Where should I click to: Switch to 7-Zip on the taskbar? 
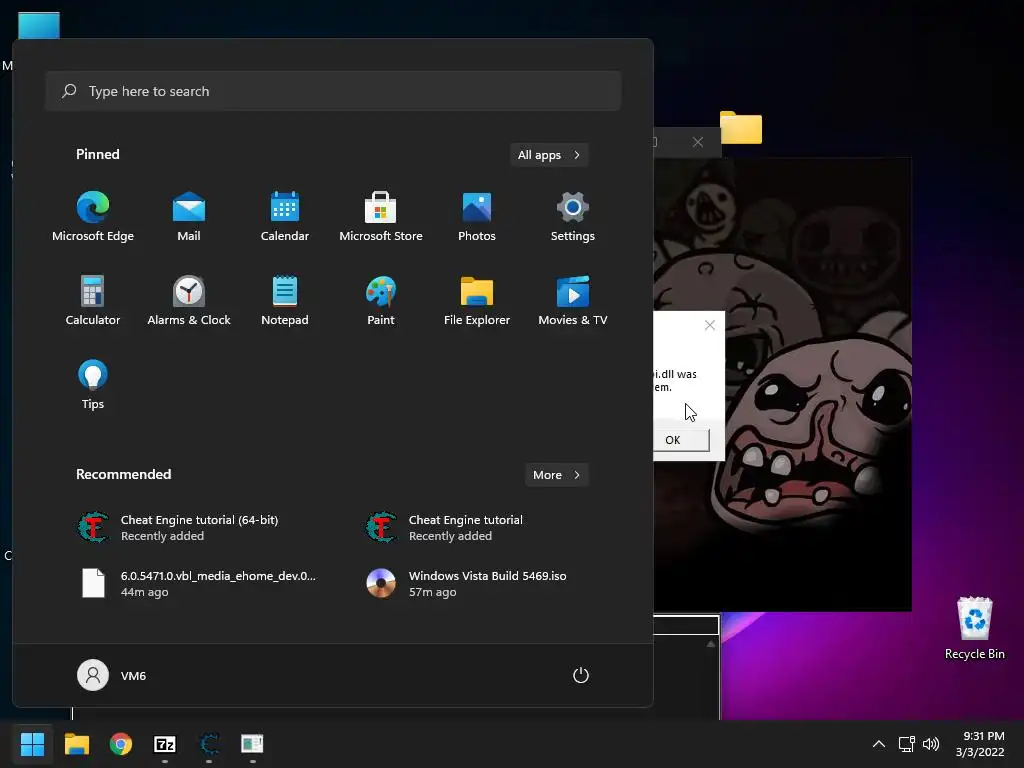pos(165,744)
